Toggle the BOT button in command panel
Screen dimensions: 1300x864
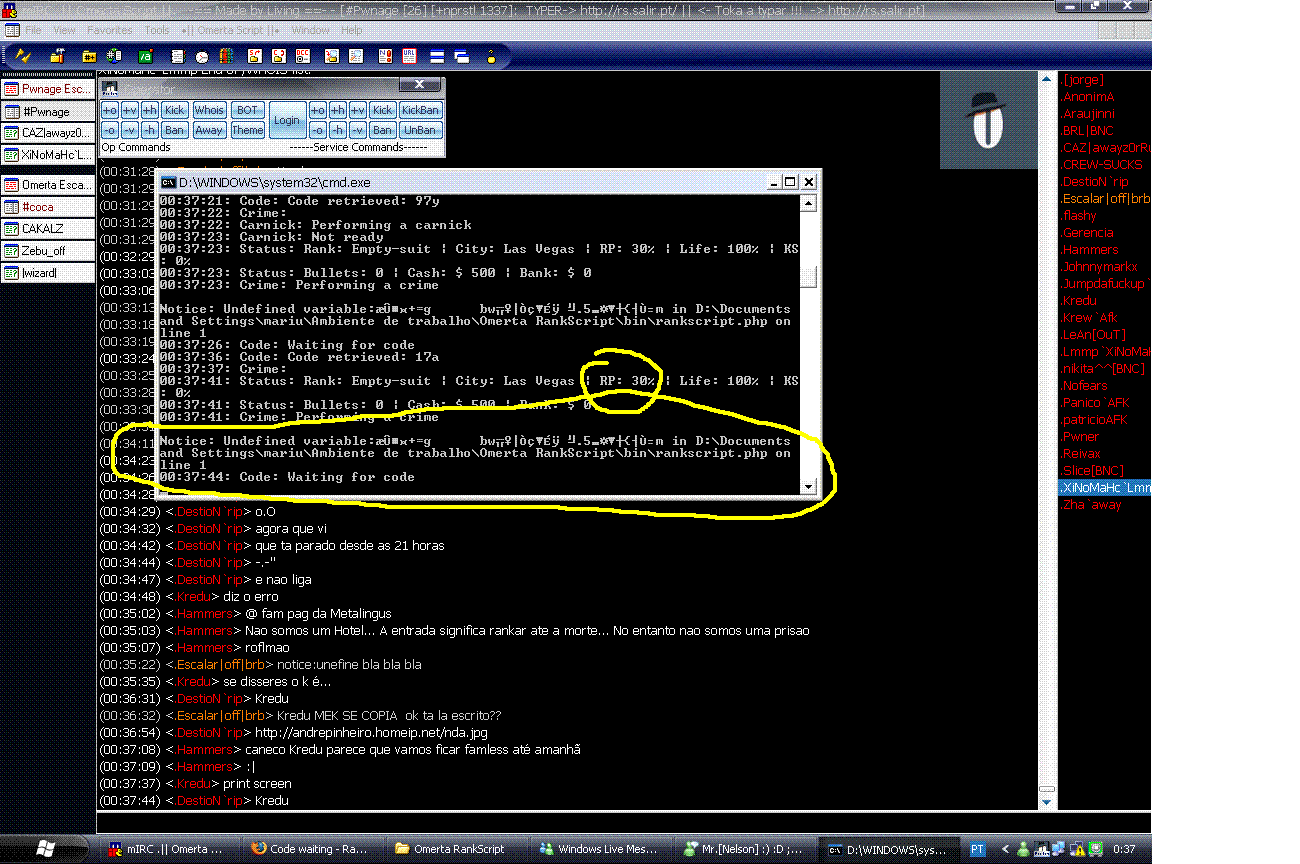coord(247,110)
